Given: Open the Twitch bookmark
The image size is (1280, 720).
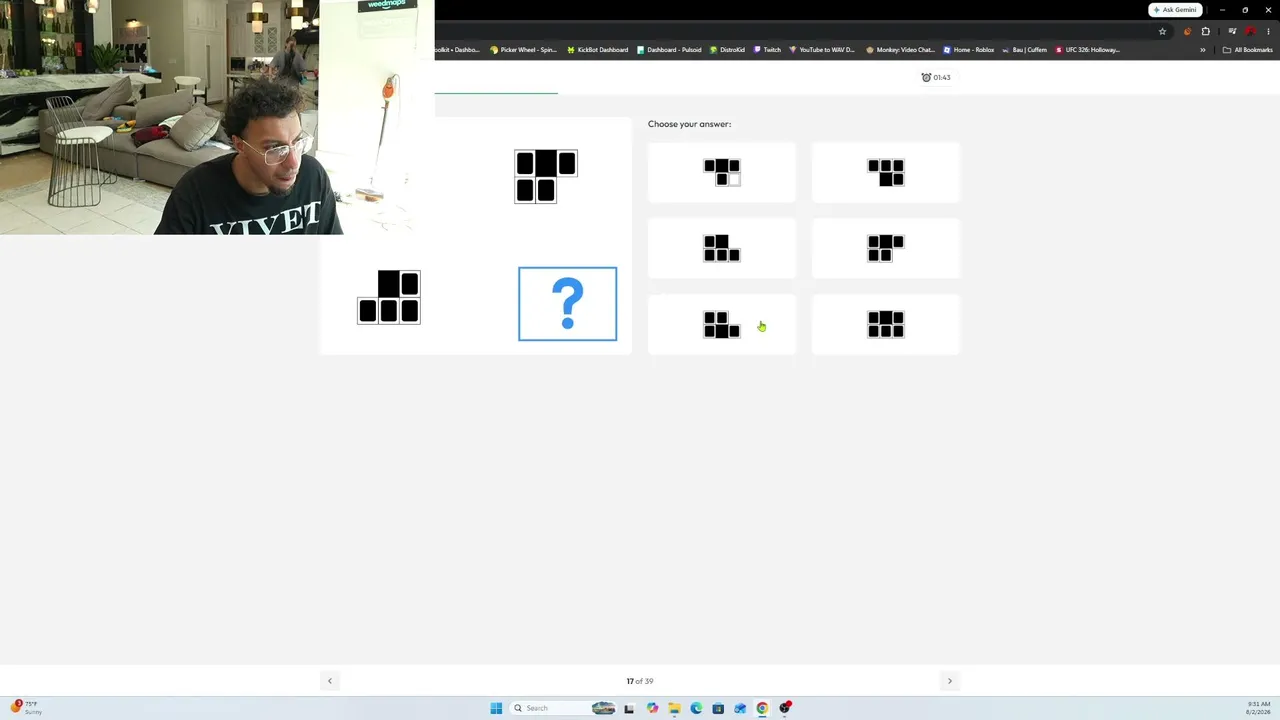Looking at the screenshot, I should click(x=767, y=50).
